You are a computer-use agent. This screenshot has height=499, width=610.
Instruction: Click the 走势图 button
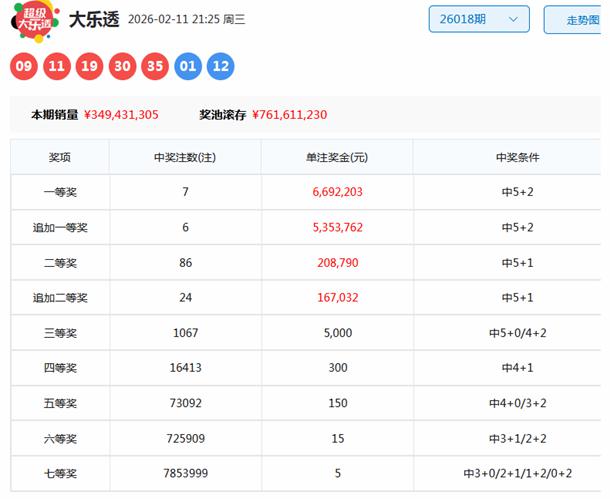tap(580, 19)
